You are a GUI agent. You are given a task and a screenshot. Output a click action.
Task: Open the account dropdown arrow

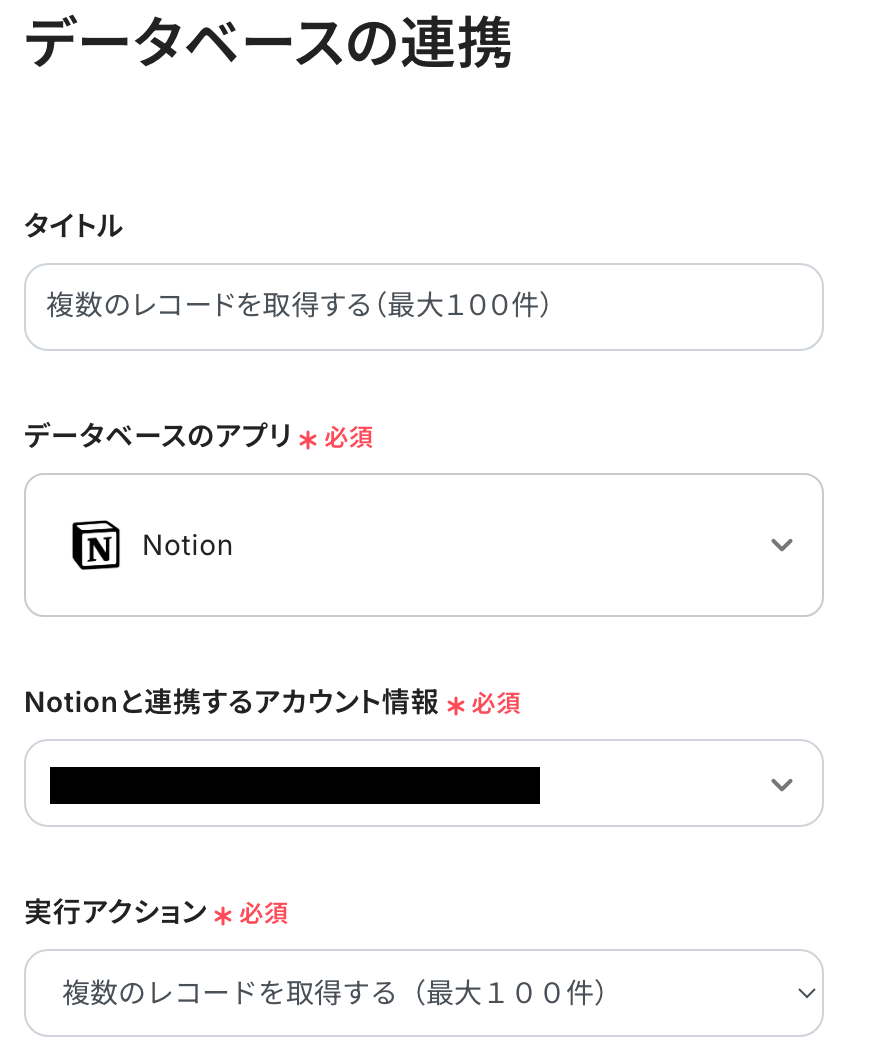pos(782,784)
